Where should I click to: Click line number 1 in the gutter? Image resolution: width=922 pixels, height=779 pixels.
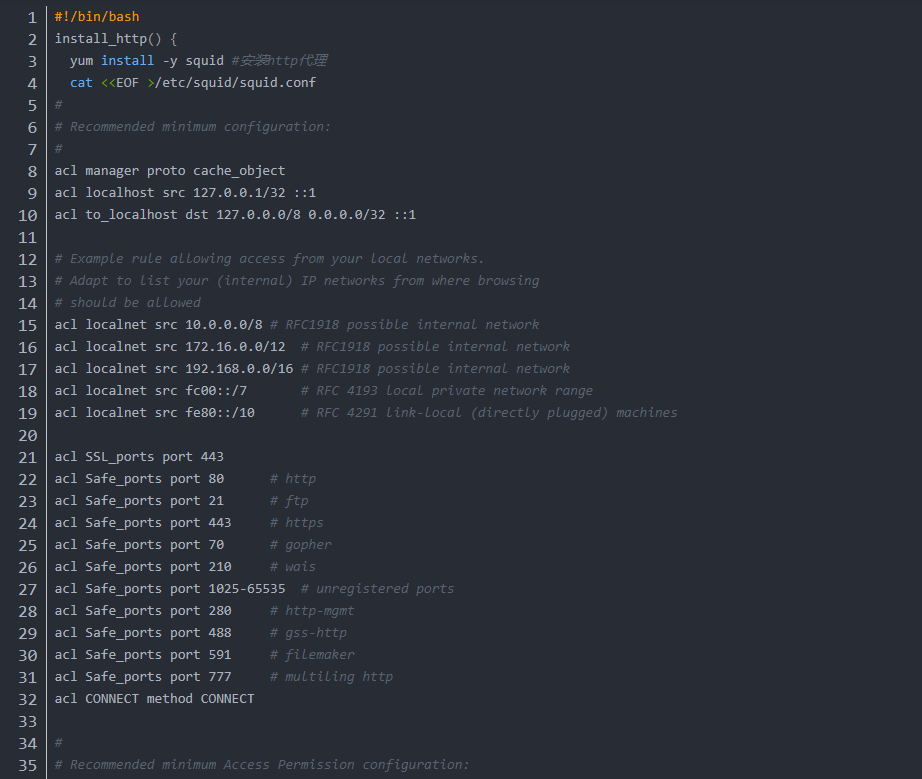tap(32, 18)
